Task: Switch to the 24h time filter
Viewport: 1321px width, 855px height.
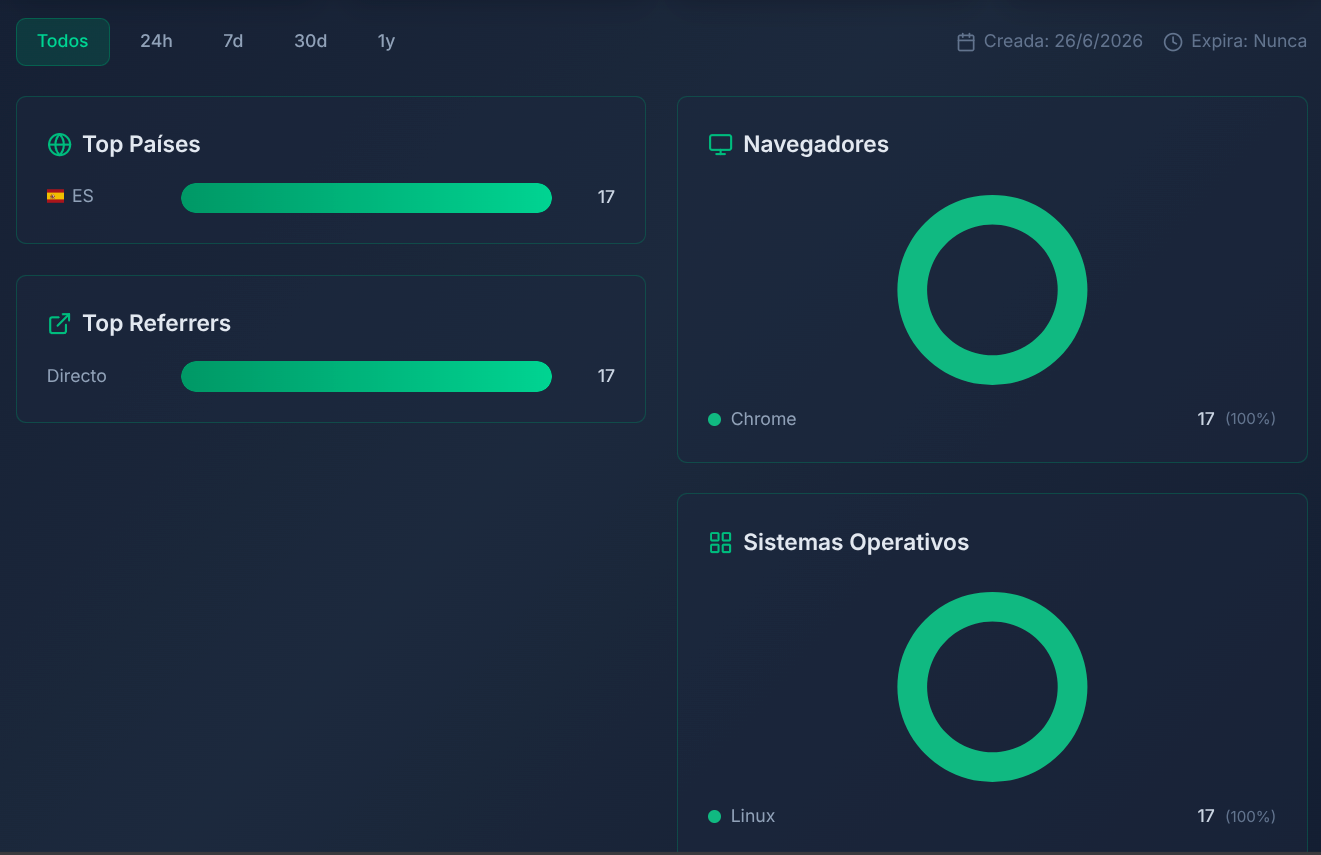Action: click(x=156, y=42)
